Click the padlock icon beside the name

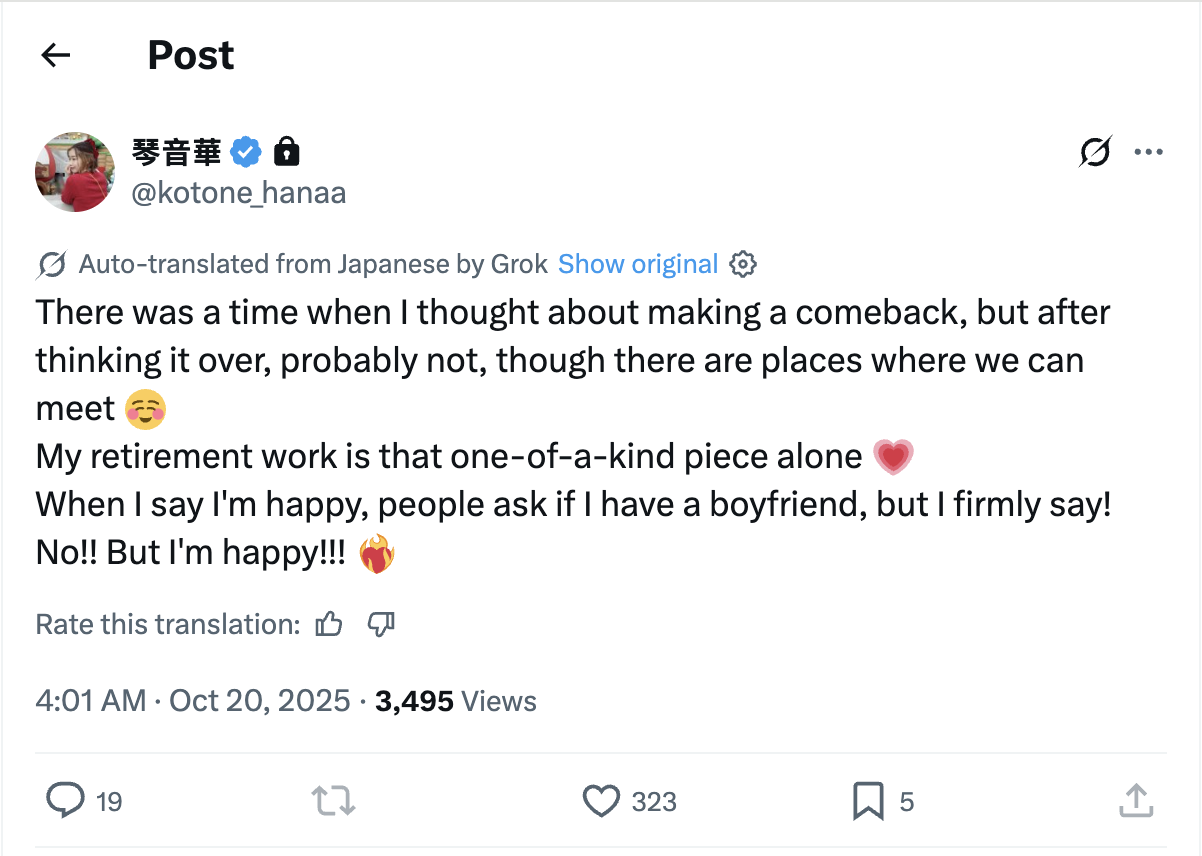(287, 152)
